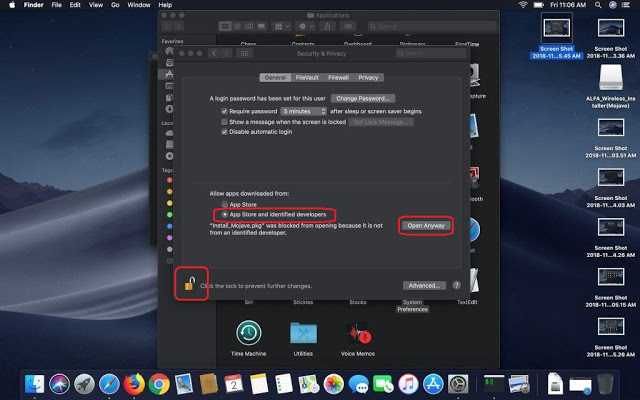Click the unlocked padlock icon
Screen dimensions: 640x400
(190, 284)
